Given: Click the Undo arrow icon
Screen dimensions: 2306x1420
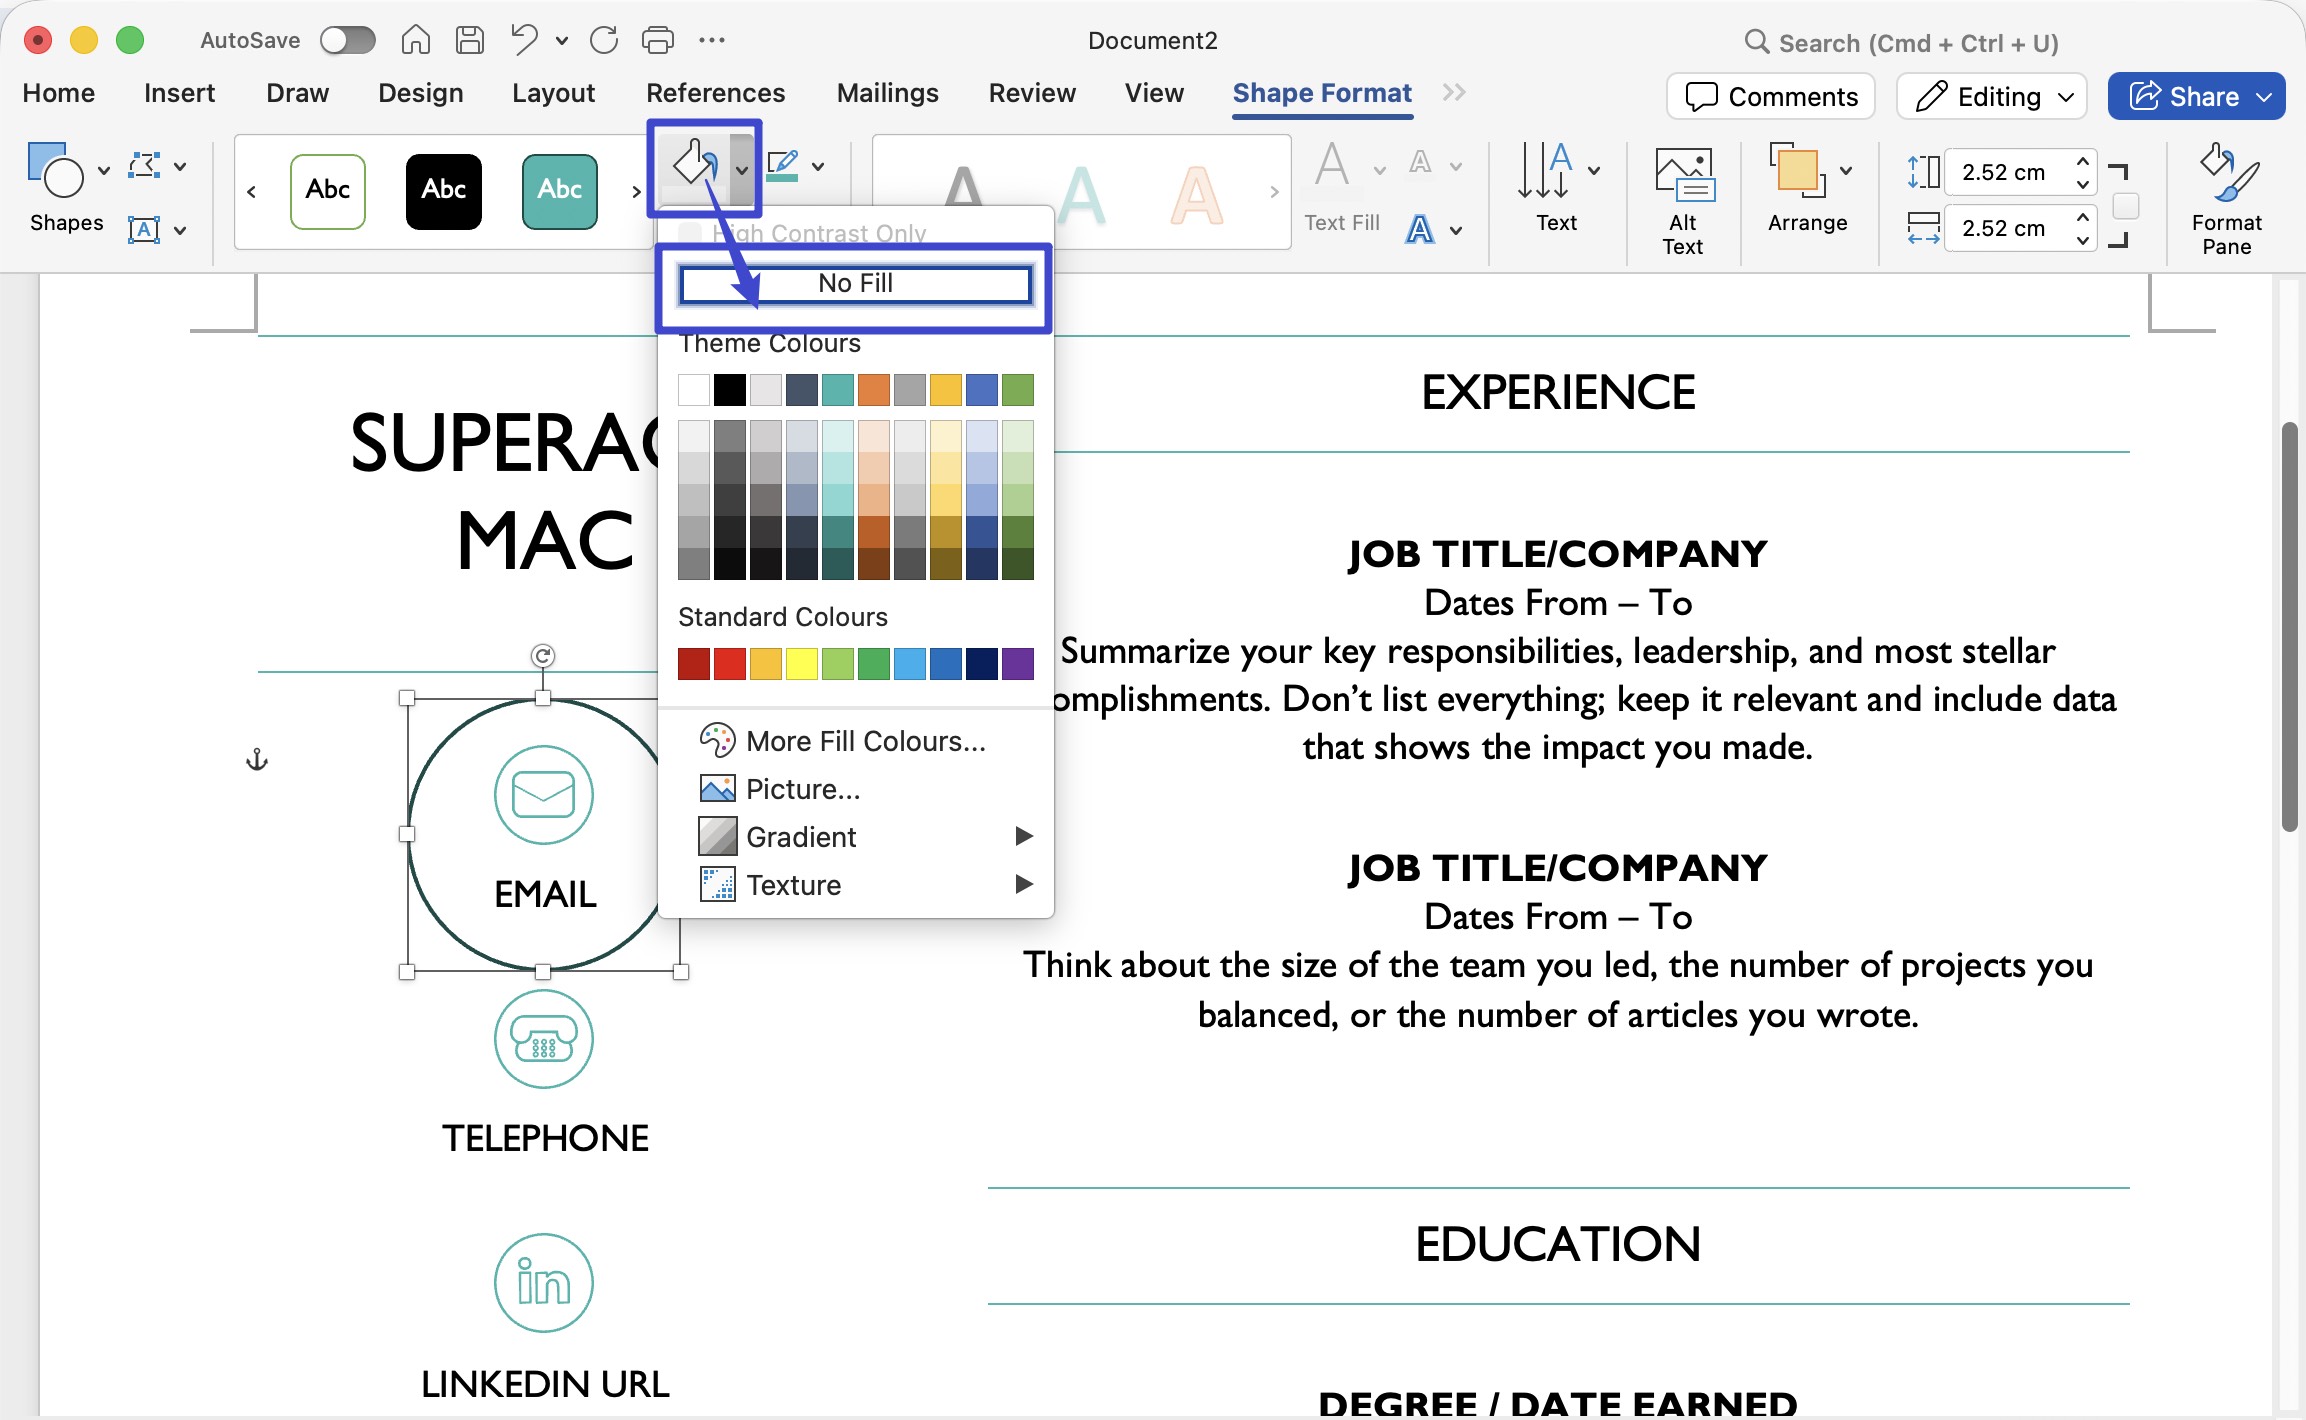Looking at the screenshot, I should (524, 40).
